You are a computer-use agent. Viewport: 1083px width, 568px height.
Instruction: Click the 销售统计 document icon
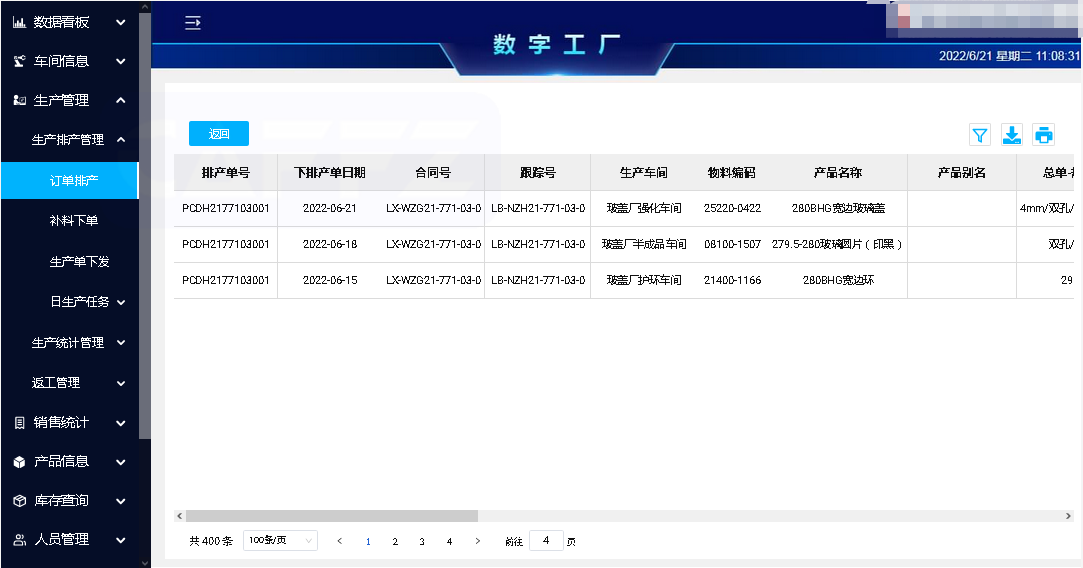point(19,423)
